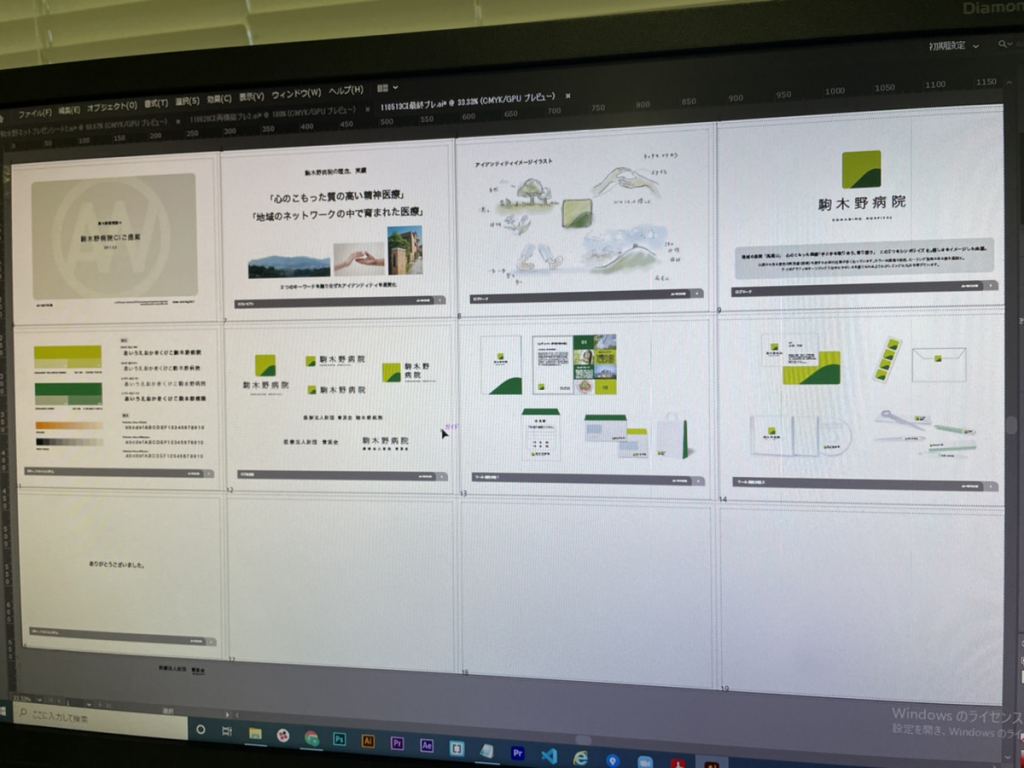Open Task View from the taskbar
1024x768 pixels.
[228, 732]
